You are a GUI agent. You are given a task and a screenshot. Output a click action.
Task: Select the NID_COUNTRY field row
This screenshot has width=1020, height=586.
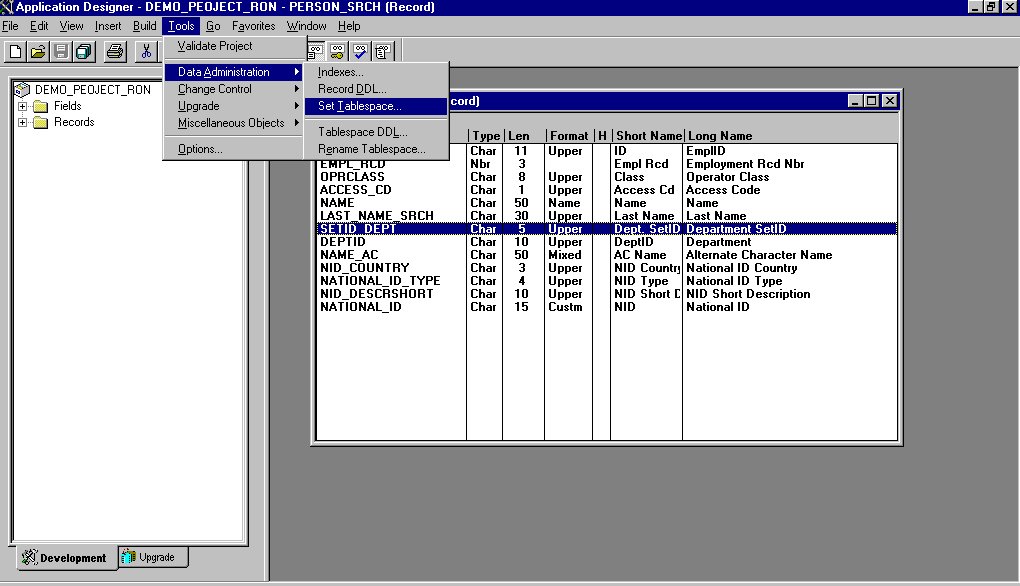click(x=606, y=268)
